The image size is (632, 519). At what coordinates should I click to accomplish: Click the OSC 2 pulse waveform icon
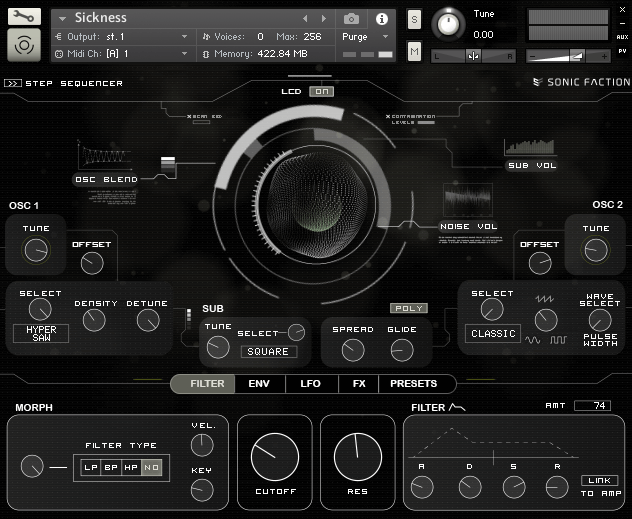pos(559,340)
